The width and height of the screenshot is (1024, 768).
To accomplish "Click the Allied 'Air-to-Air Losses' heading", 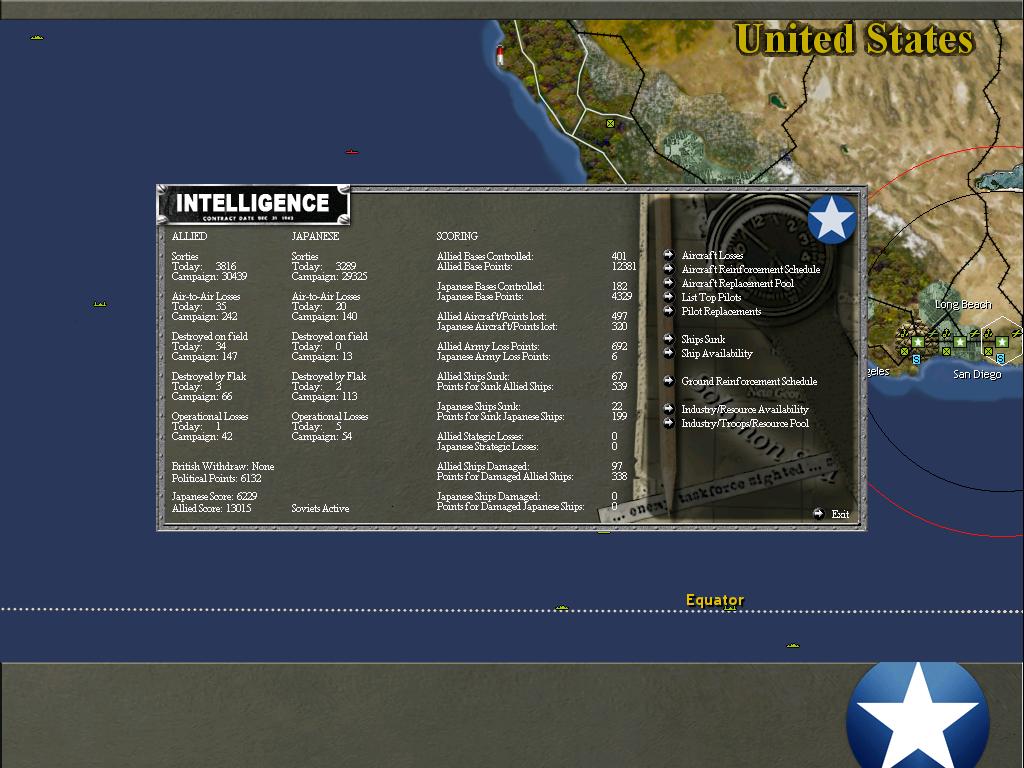I will [206, 296].
